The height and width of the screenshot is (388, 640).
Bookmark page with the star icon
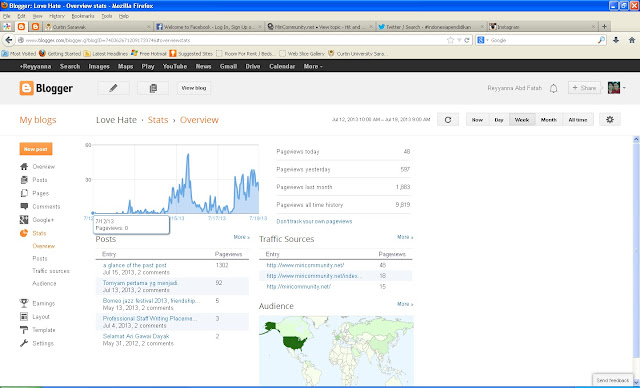[x=451, y=40]
